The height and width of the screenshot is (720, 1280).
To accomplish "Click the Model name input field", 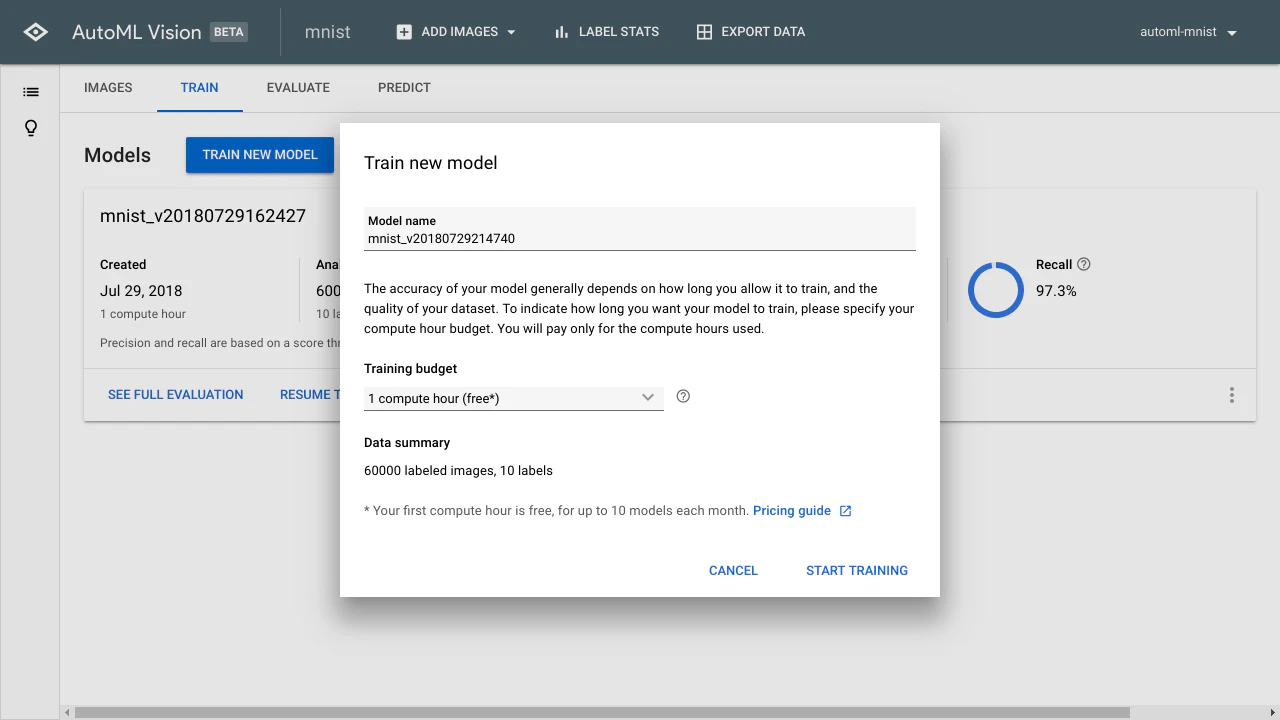I will click(640, 229).
